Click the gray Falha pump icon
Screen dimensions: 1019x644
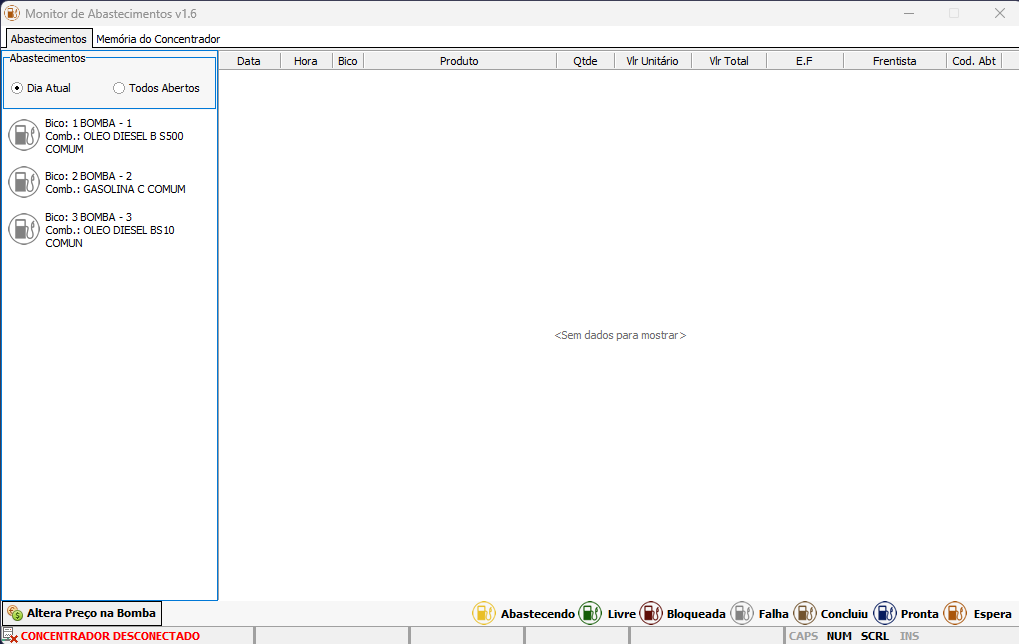click(742, 613)
